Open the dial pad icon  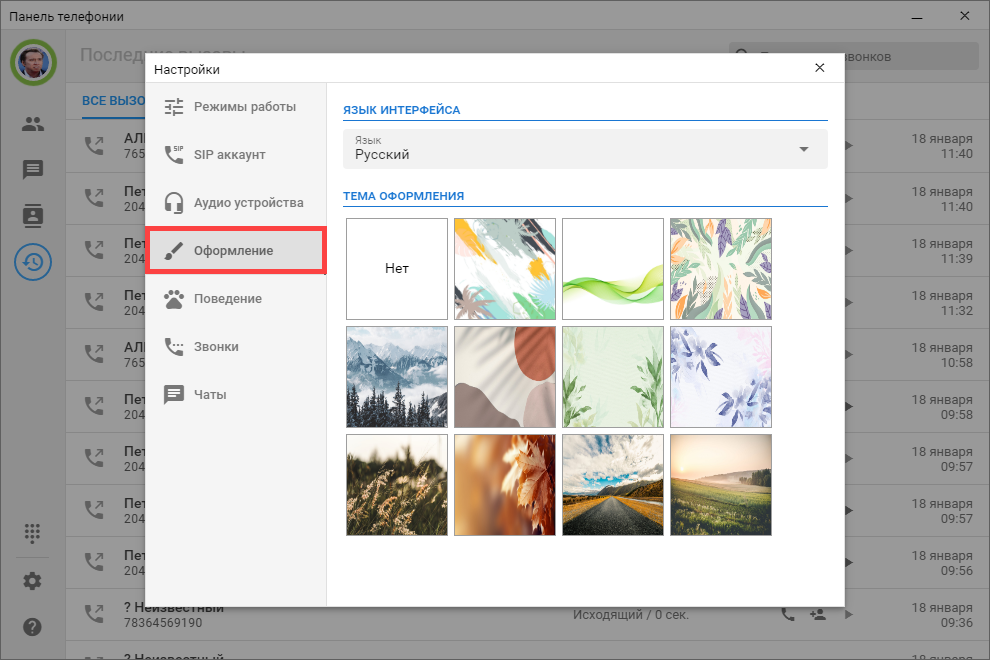coord(33,533)
